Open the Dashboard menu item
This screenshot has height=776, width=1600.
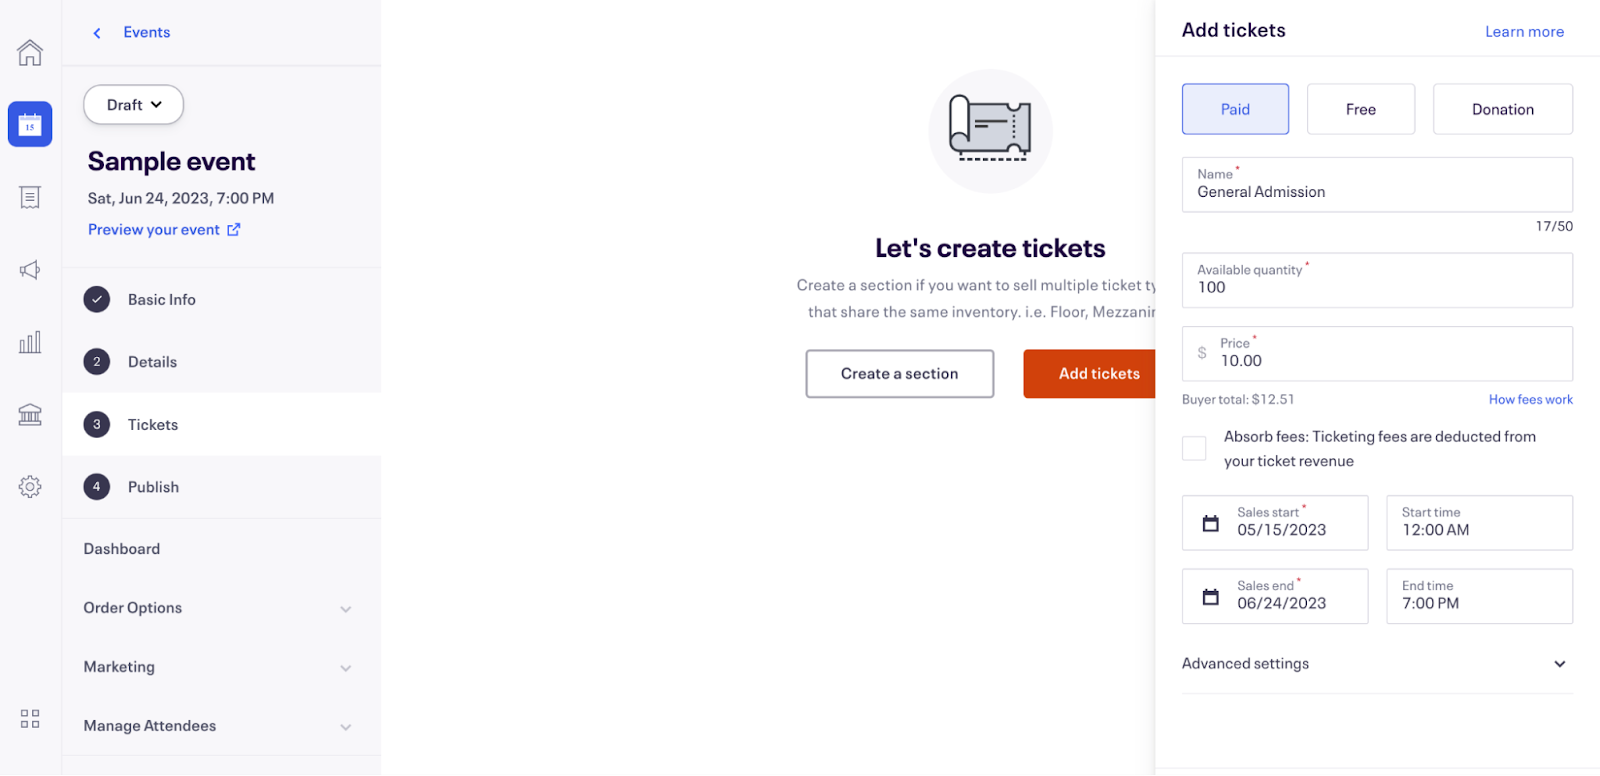pos(121,548)
